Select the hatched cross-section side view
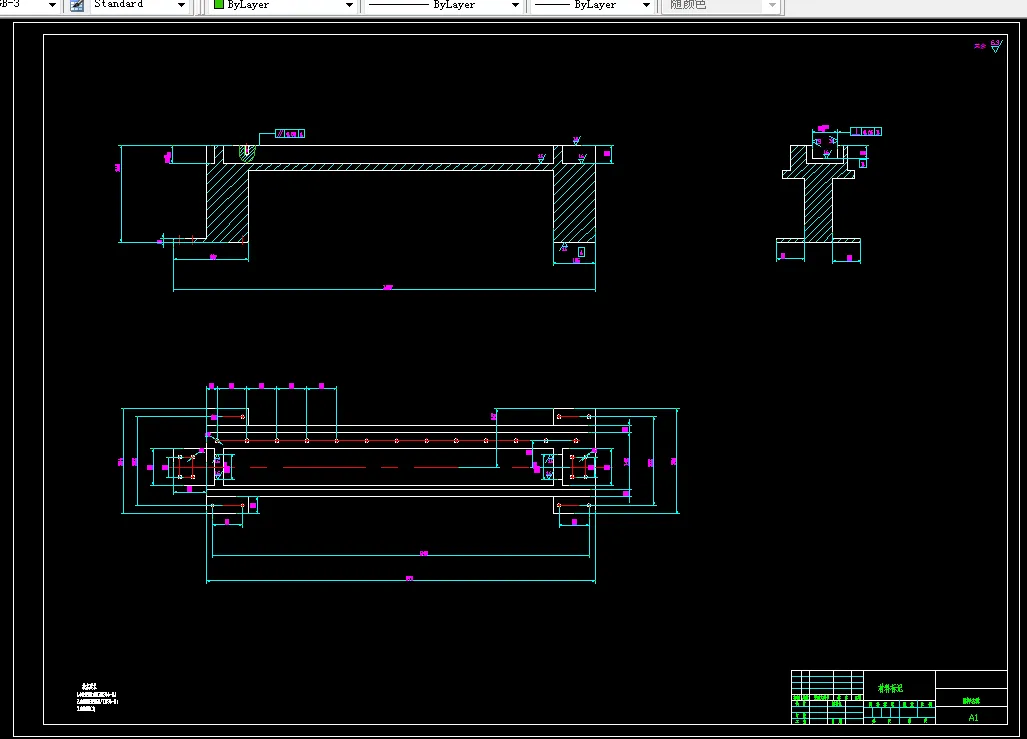The height and width of the screenshot is (739, 1027). pos(818,195)
